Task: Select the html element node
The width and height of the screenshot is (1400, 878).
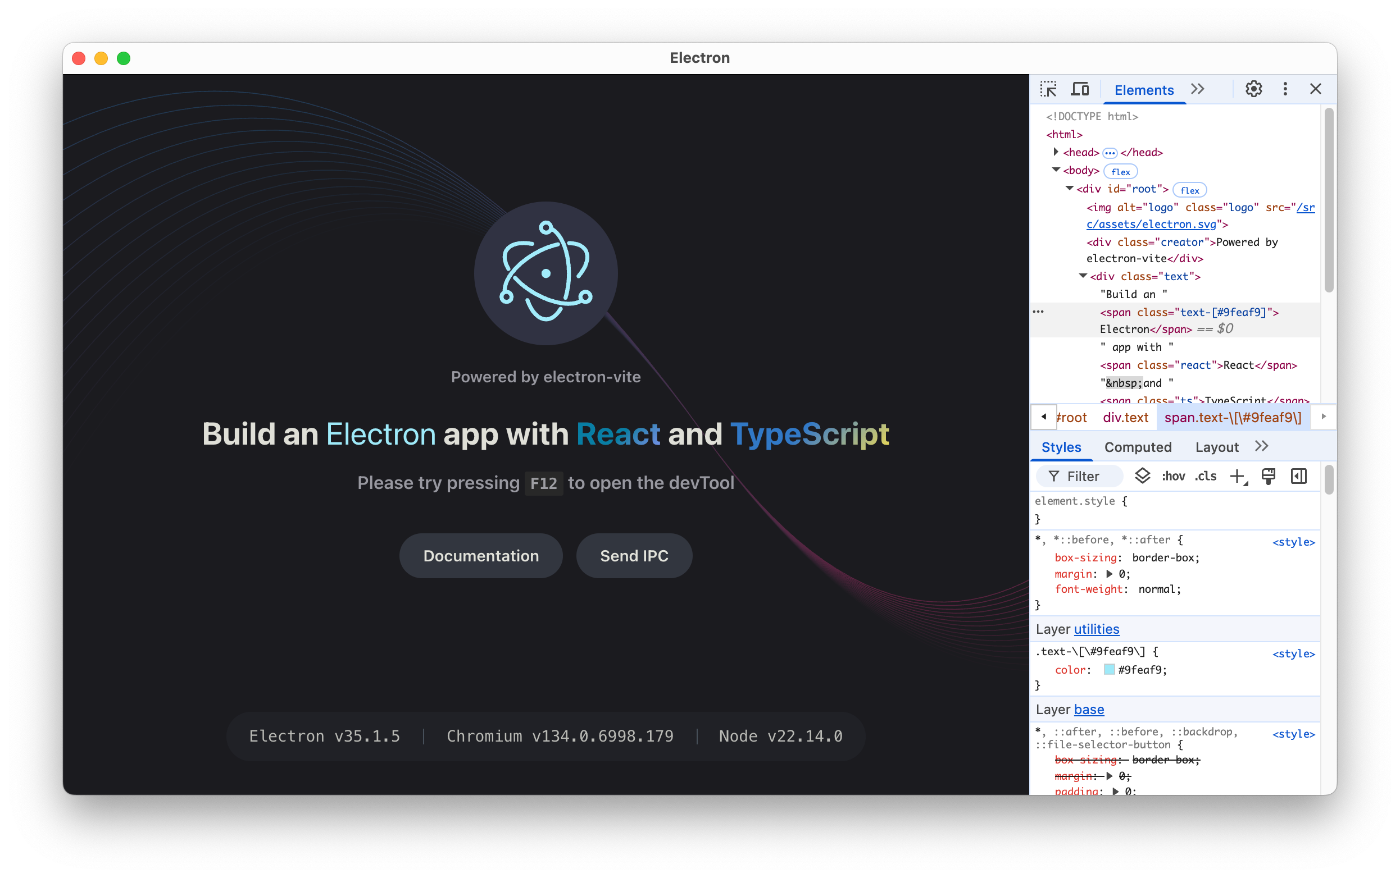Action: [1064, 134]
